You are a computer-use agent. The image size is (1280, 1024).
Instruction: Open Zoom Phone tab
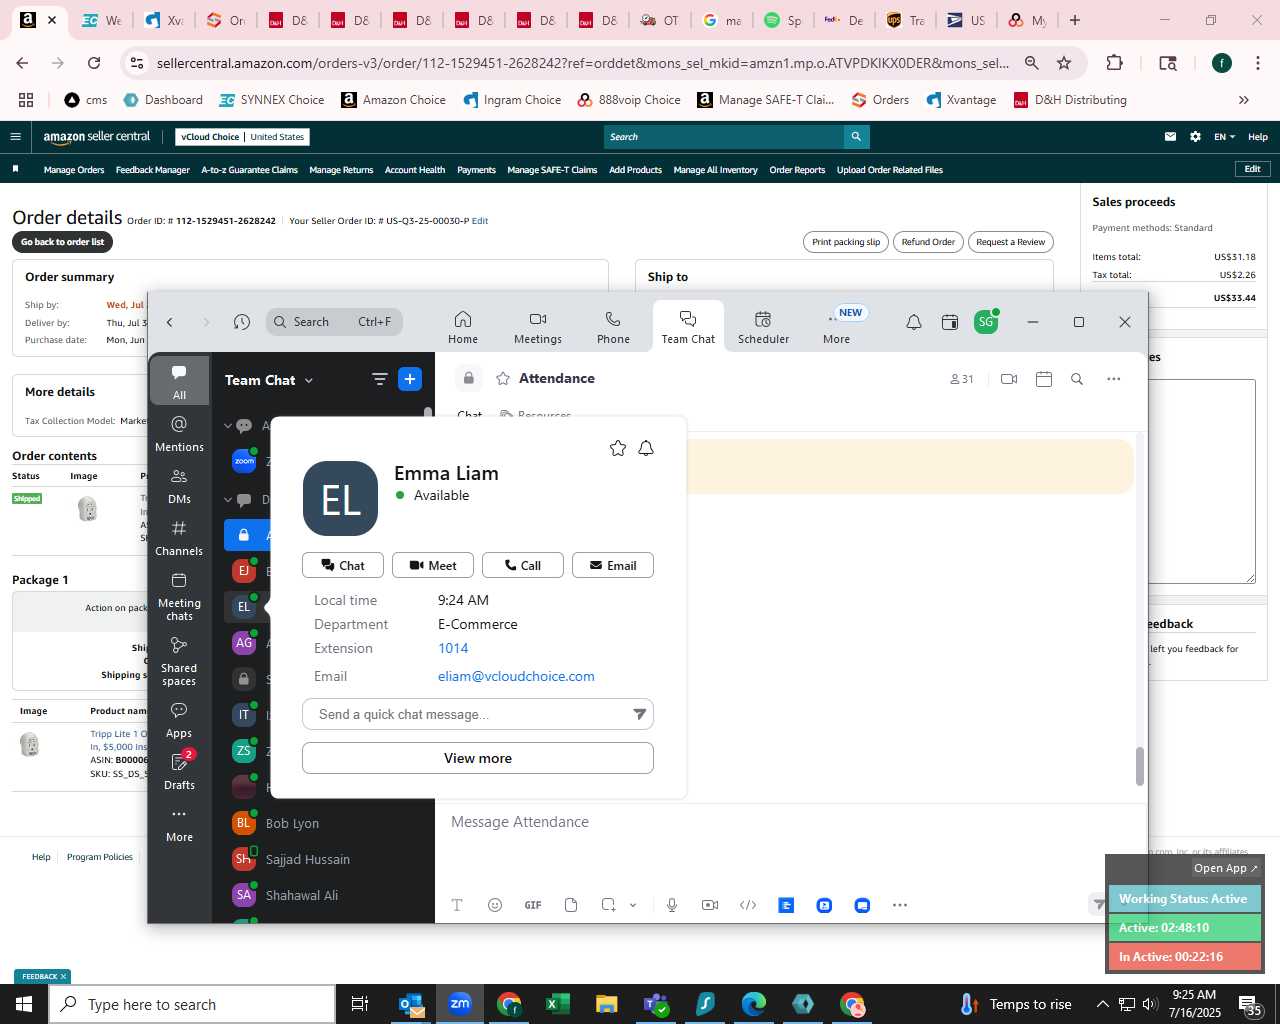coord(613,327)
